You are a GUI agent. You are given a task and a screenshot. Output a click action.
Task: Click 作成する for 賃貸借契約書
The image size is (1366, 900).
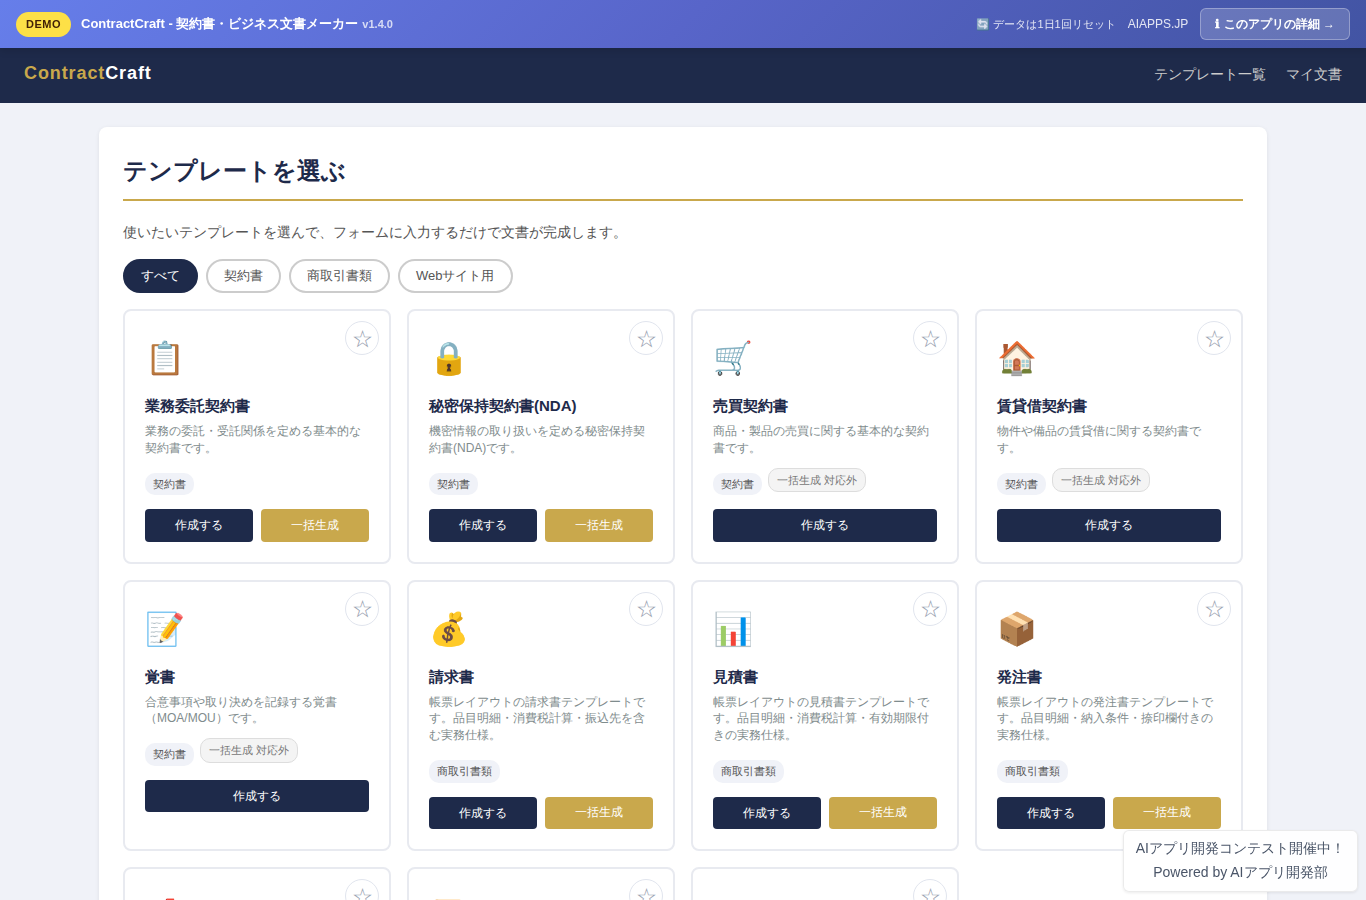point(1109,525)
